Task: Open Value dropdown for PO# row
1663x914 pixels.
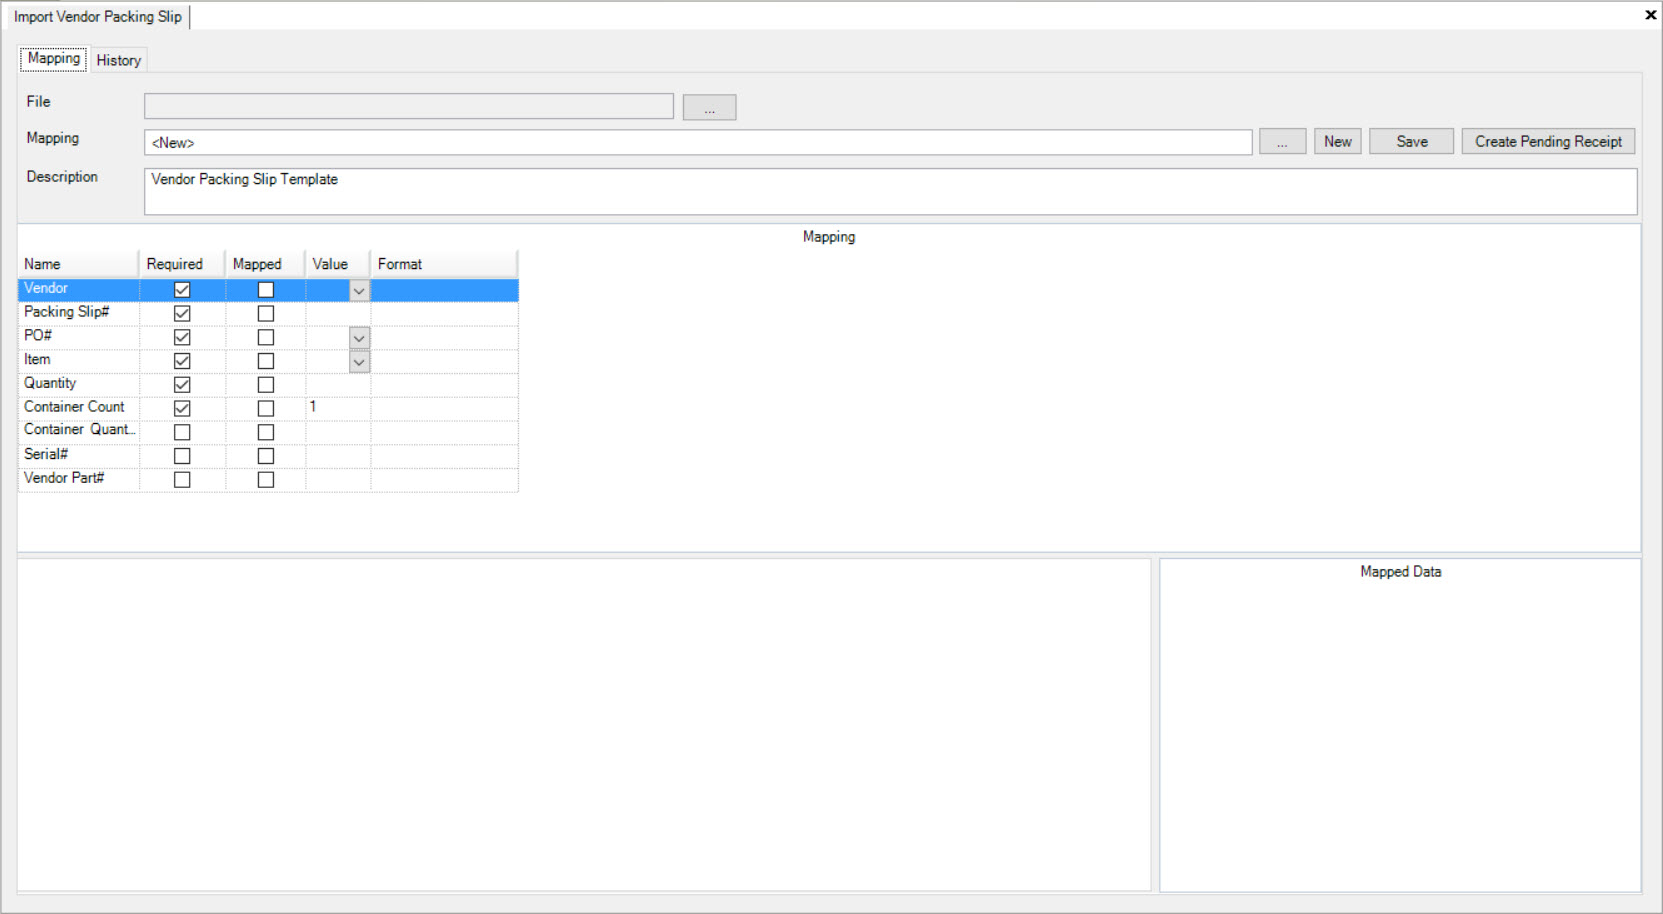Action: click(359, 338)
